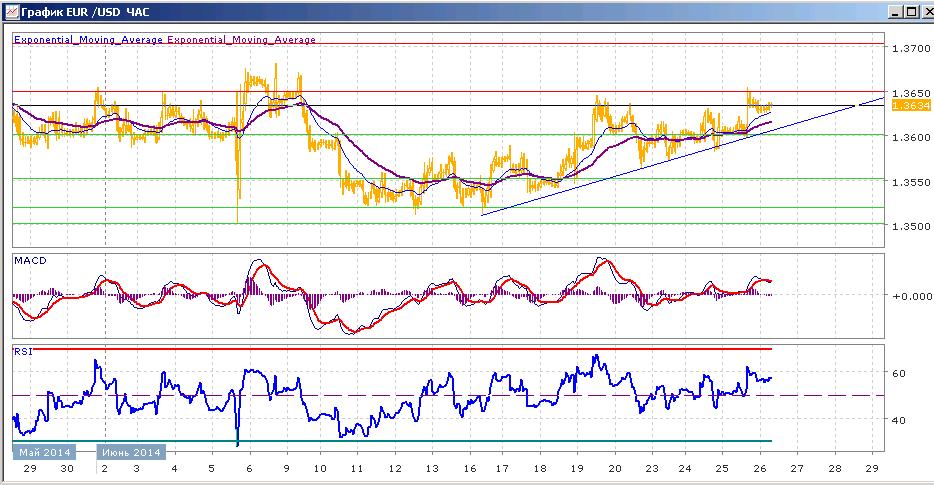Click date label 12 on time axis
Viewport: 934px width, 485px height.
point(395,468)
